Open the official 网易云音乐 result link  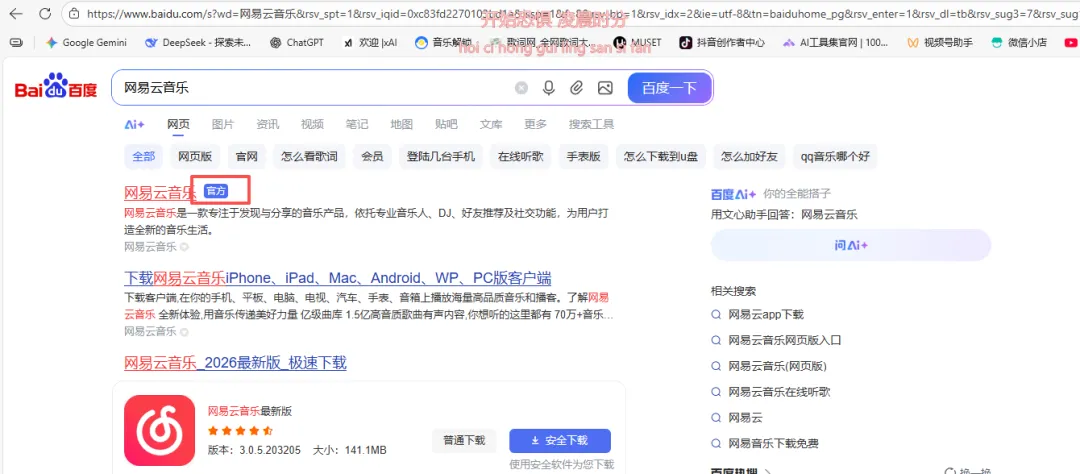[160, 192]
